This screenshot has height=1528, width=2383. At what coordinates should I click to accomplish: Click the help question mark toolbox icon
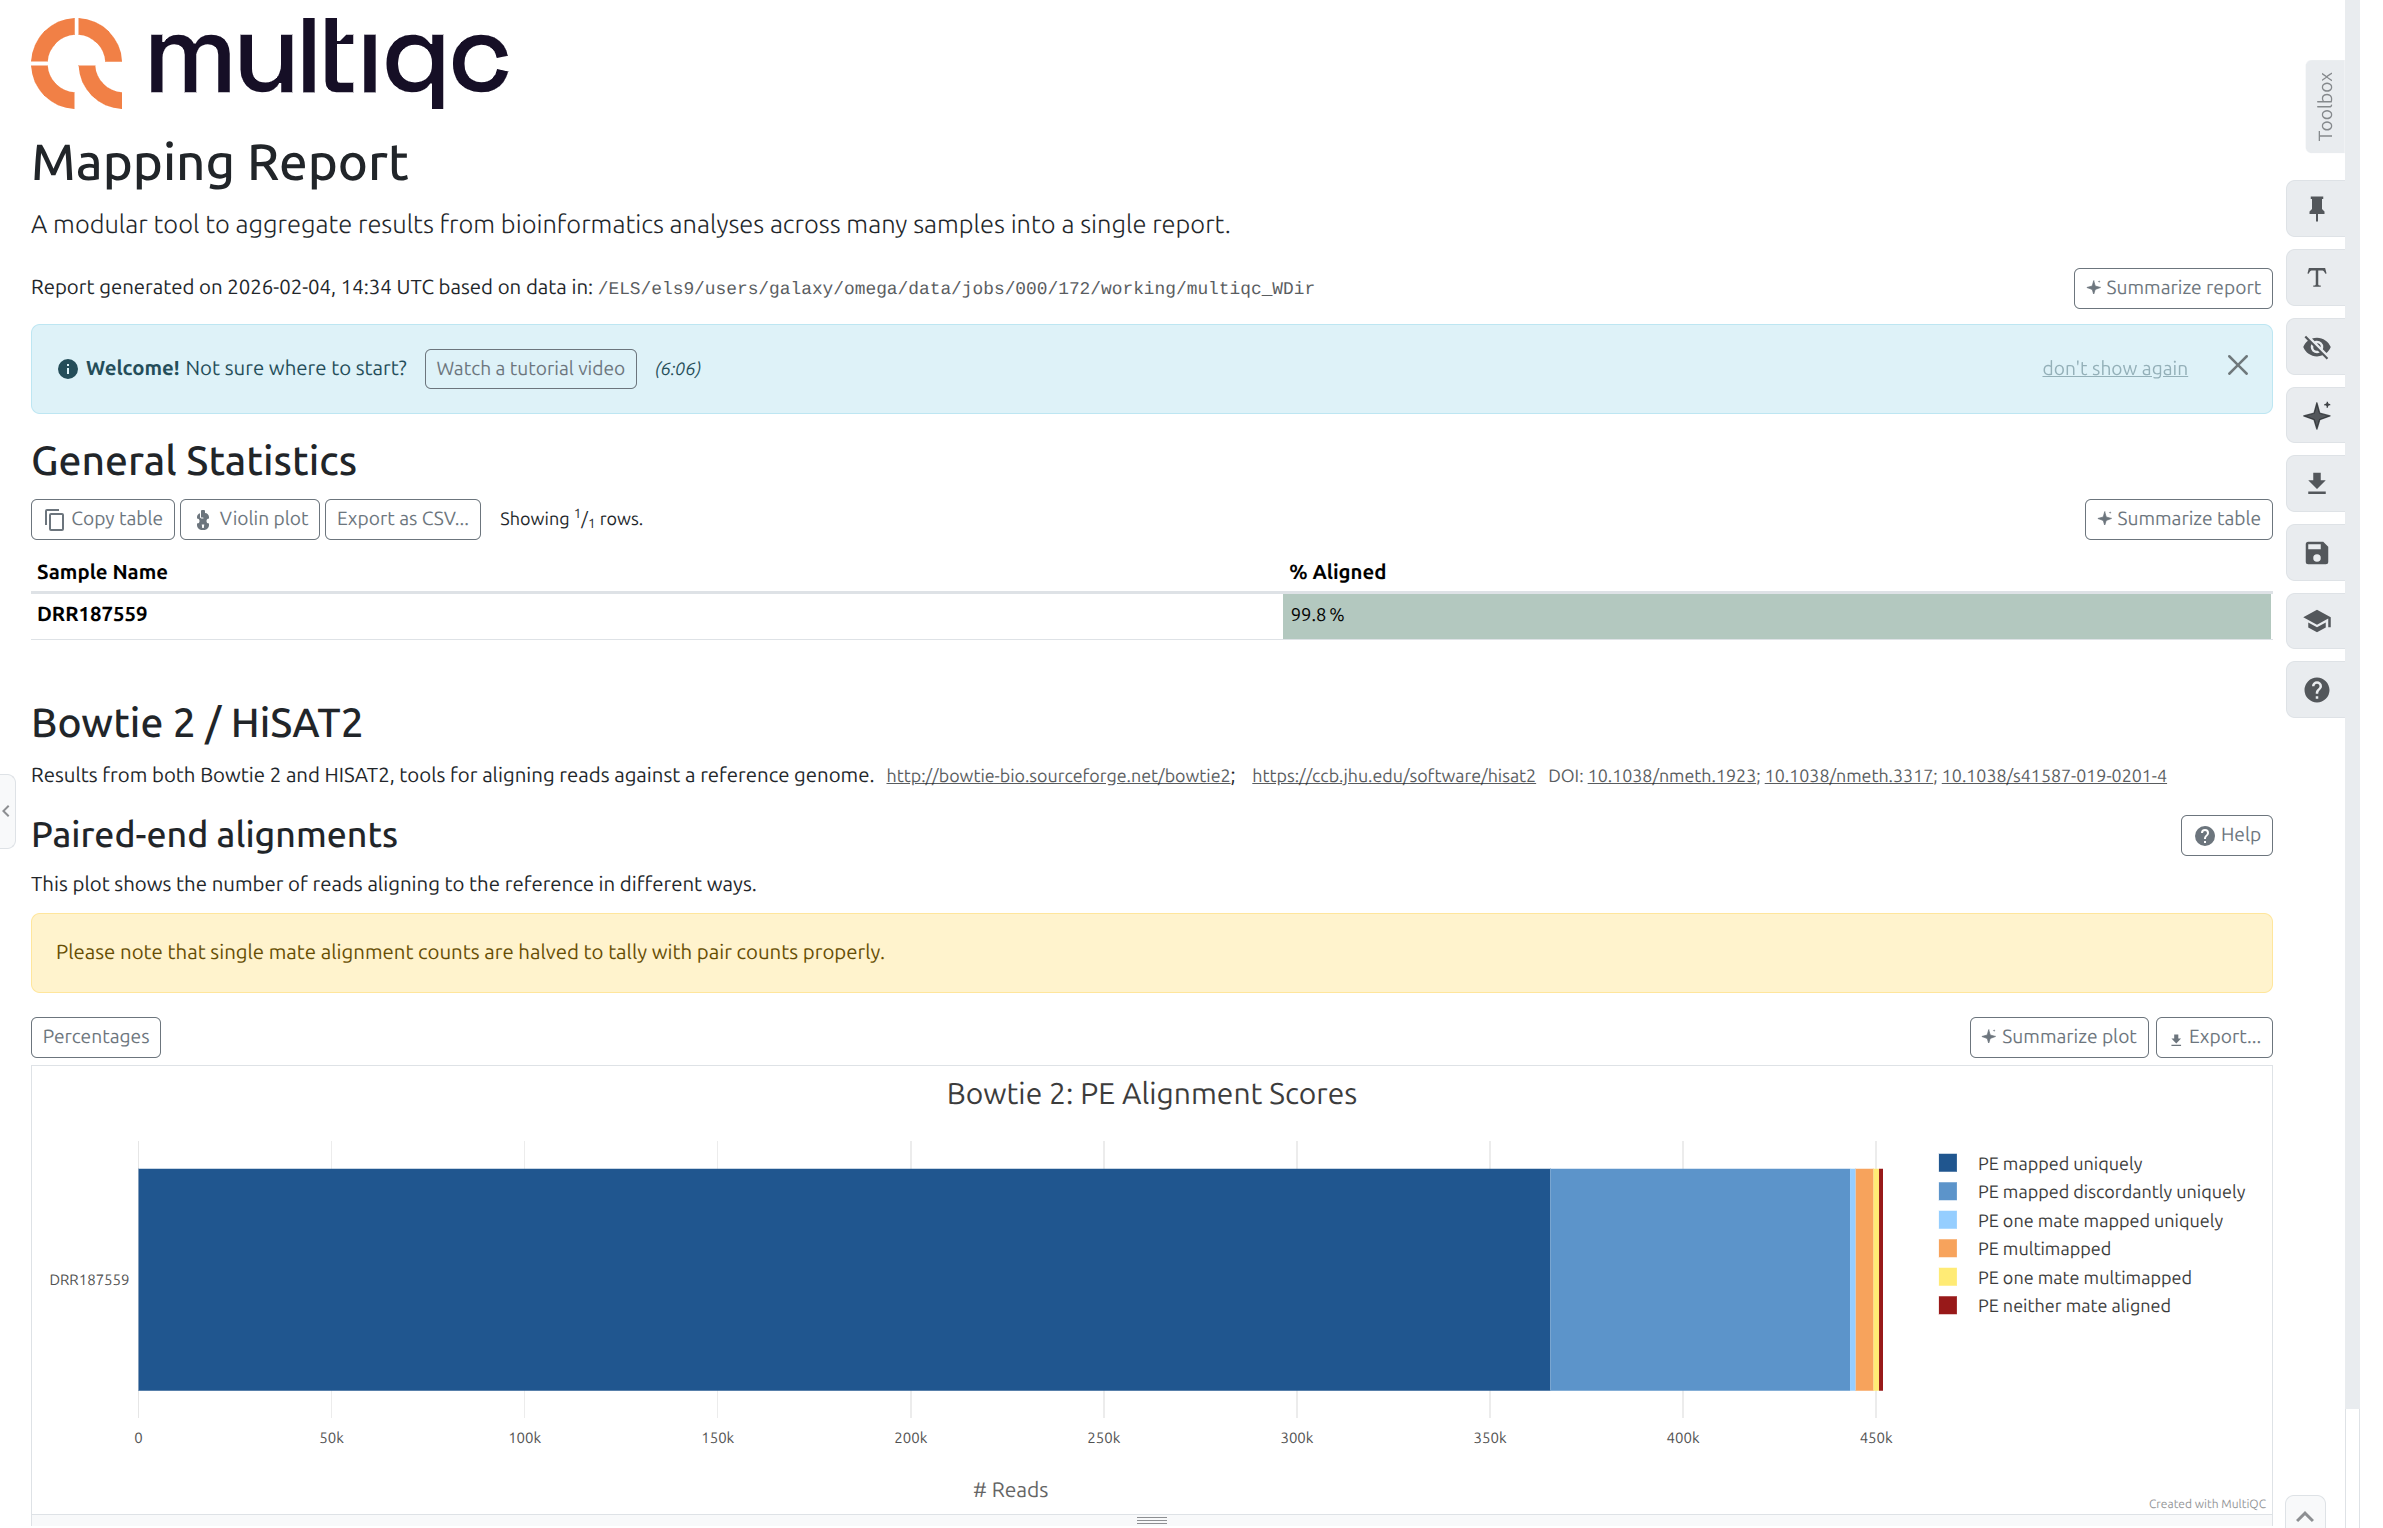coord(2315,690)
